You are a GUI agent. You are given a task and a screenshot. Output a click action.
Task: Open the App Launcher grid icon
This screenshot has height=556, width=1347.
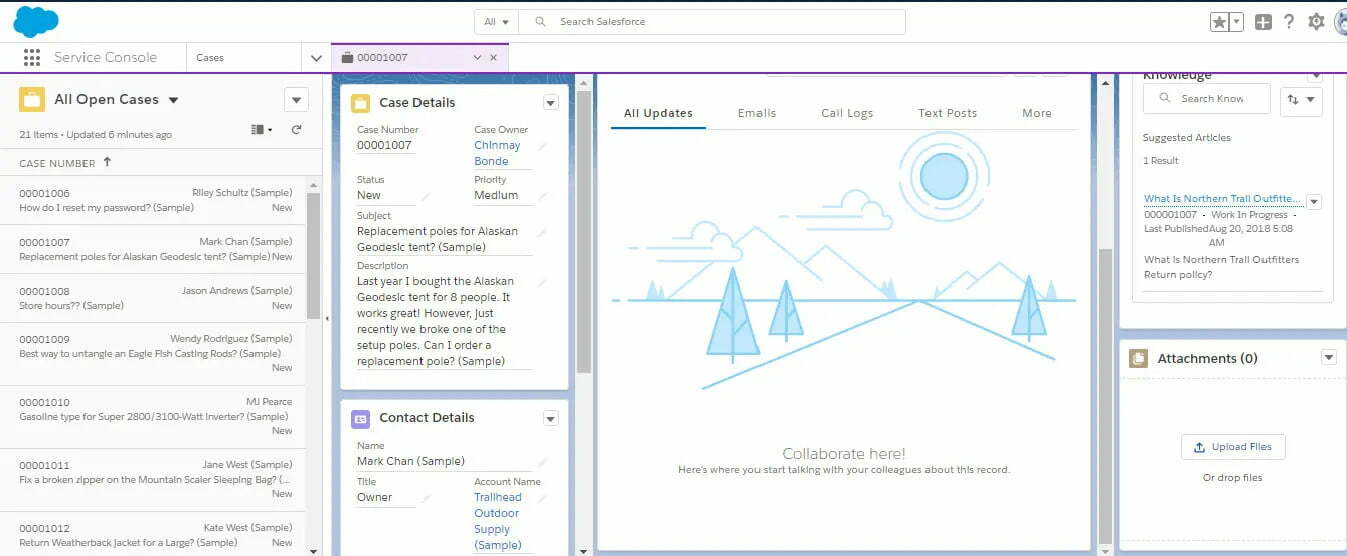pos(31,58)
